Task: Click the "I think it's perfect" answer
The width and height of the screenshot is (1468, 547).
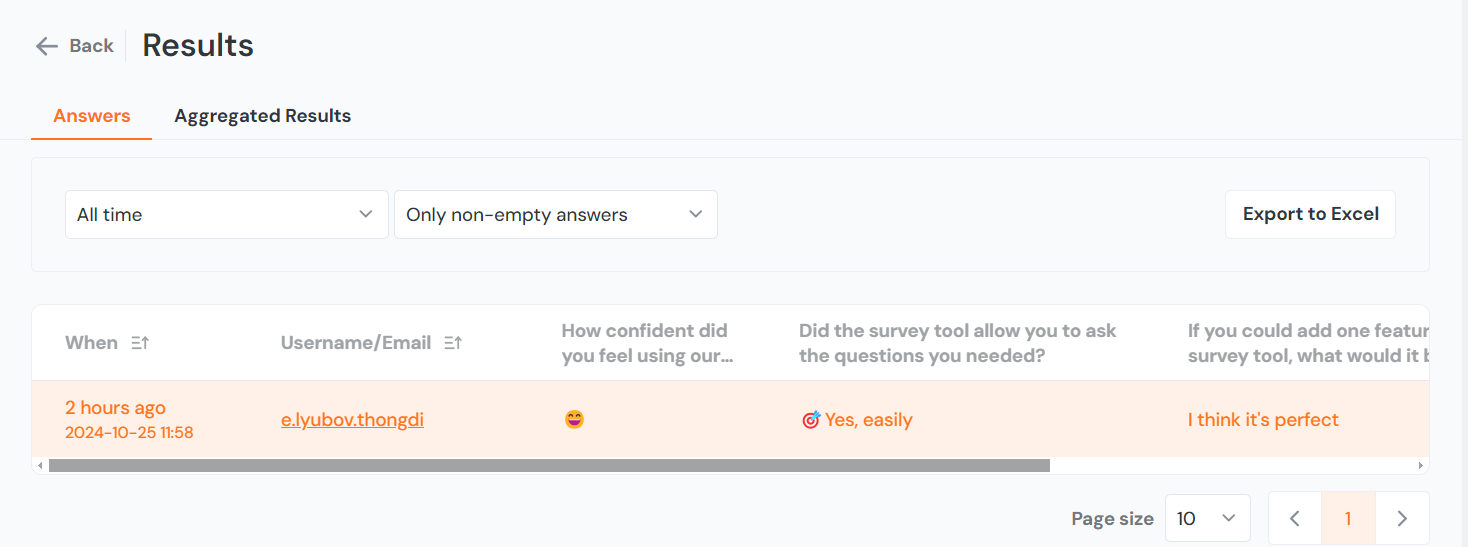Action: point(1263,420)
